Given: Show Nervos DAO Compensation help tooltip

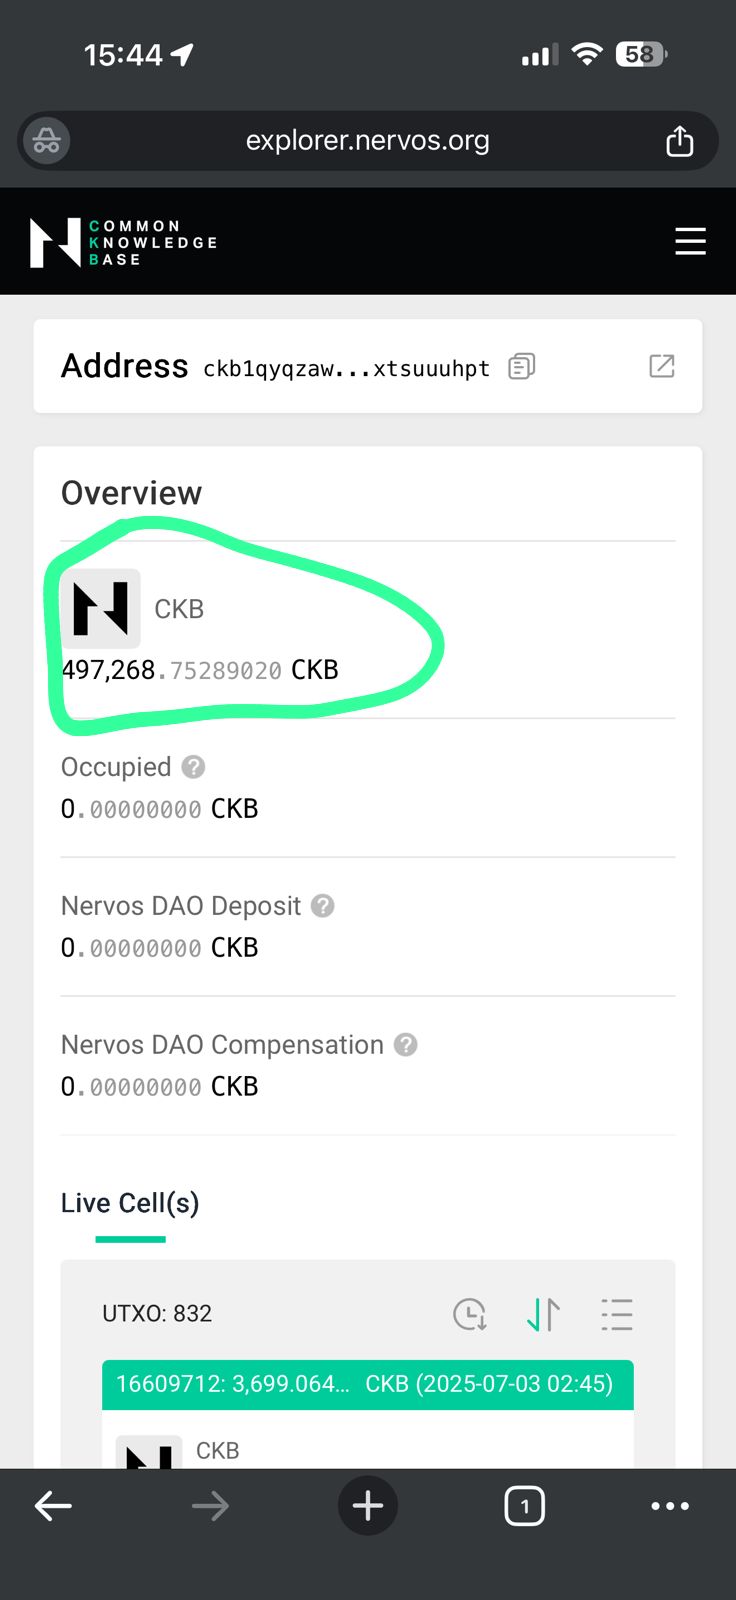Looking at the screenshot, I should [405, 1045].
